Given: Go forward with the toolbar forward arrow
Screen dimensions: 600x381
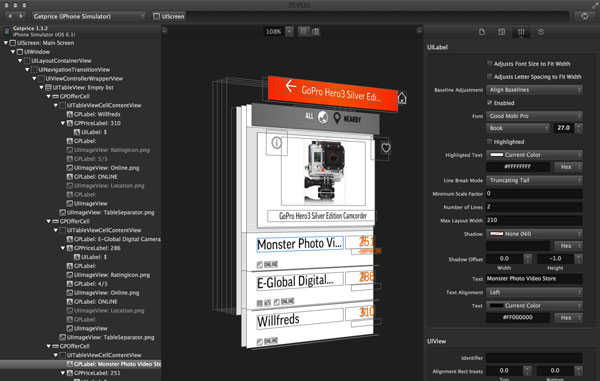Looking at the screenshot, I should (x=21, y=16).
